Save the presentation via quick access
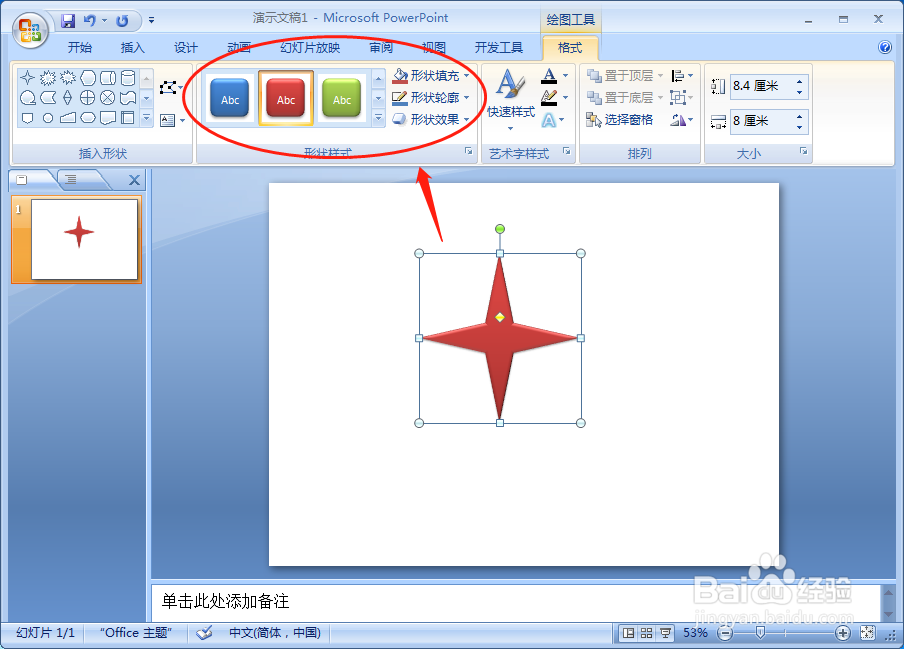Image resolution: width=904 pixels, height=649 pixels. pos(68,21)
